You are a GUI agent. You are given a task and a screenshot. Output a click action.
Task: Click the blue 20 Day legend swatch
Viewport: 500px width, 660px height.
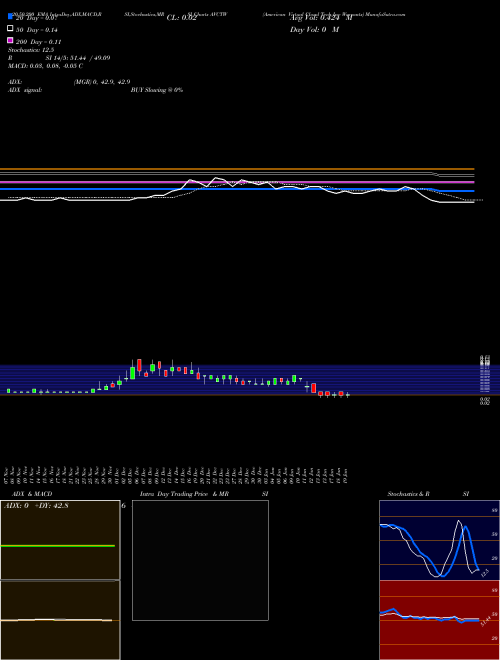coord(10,17)
